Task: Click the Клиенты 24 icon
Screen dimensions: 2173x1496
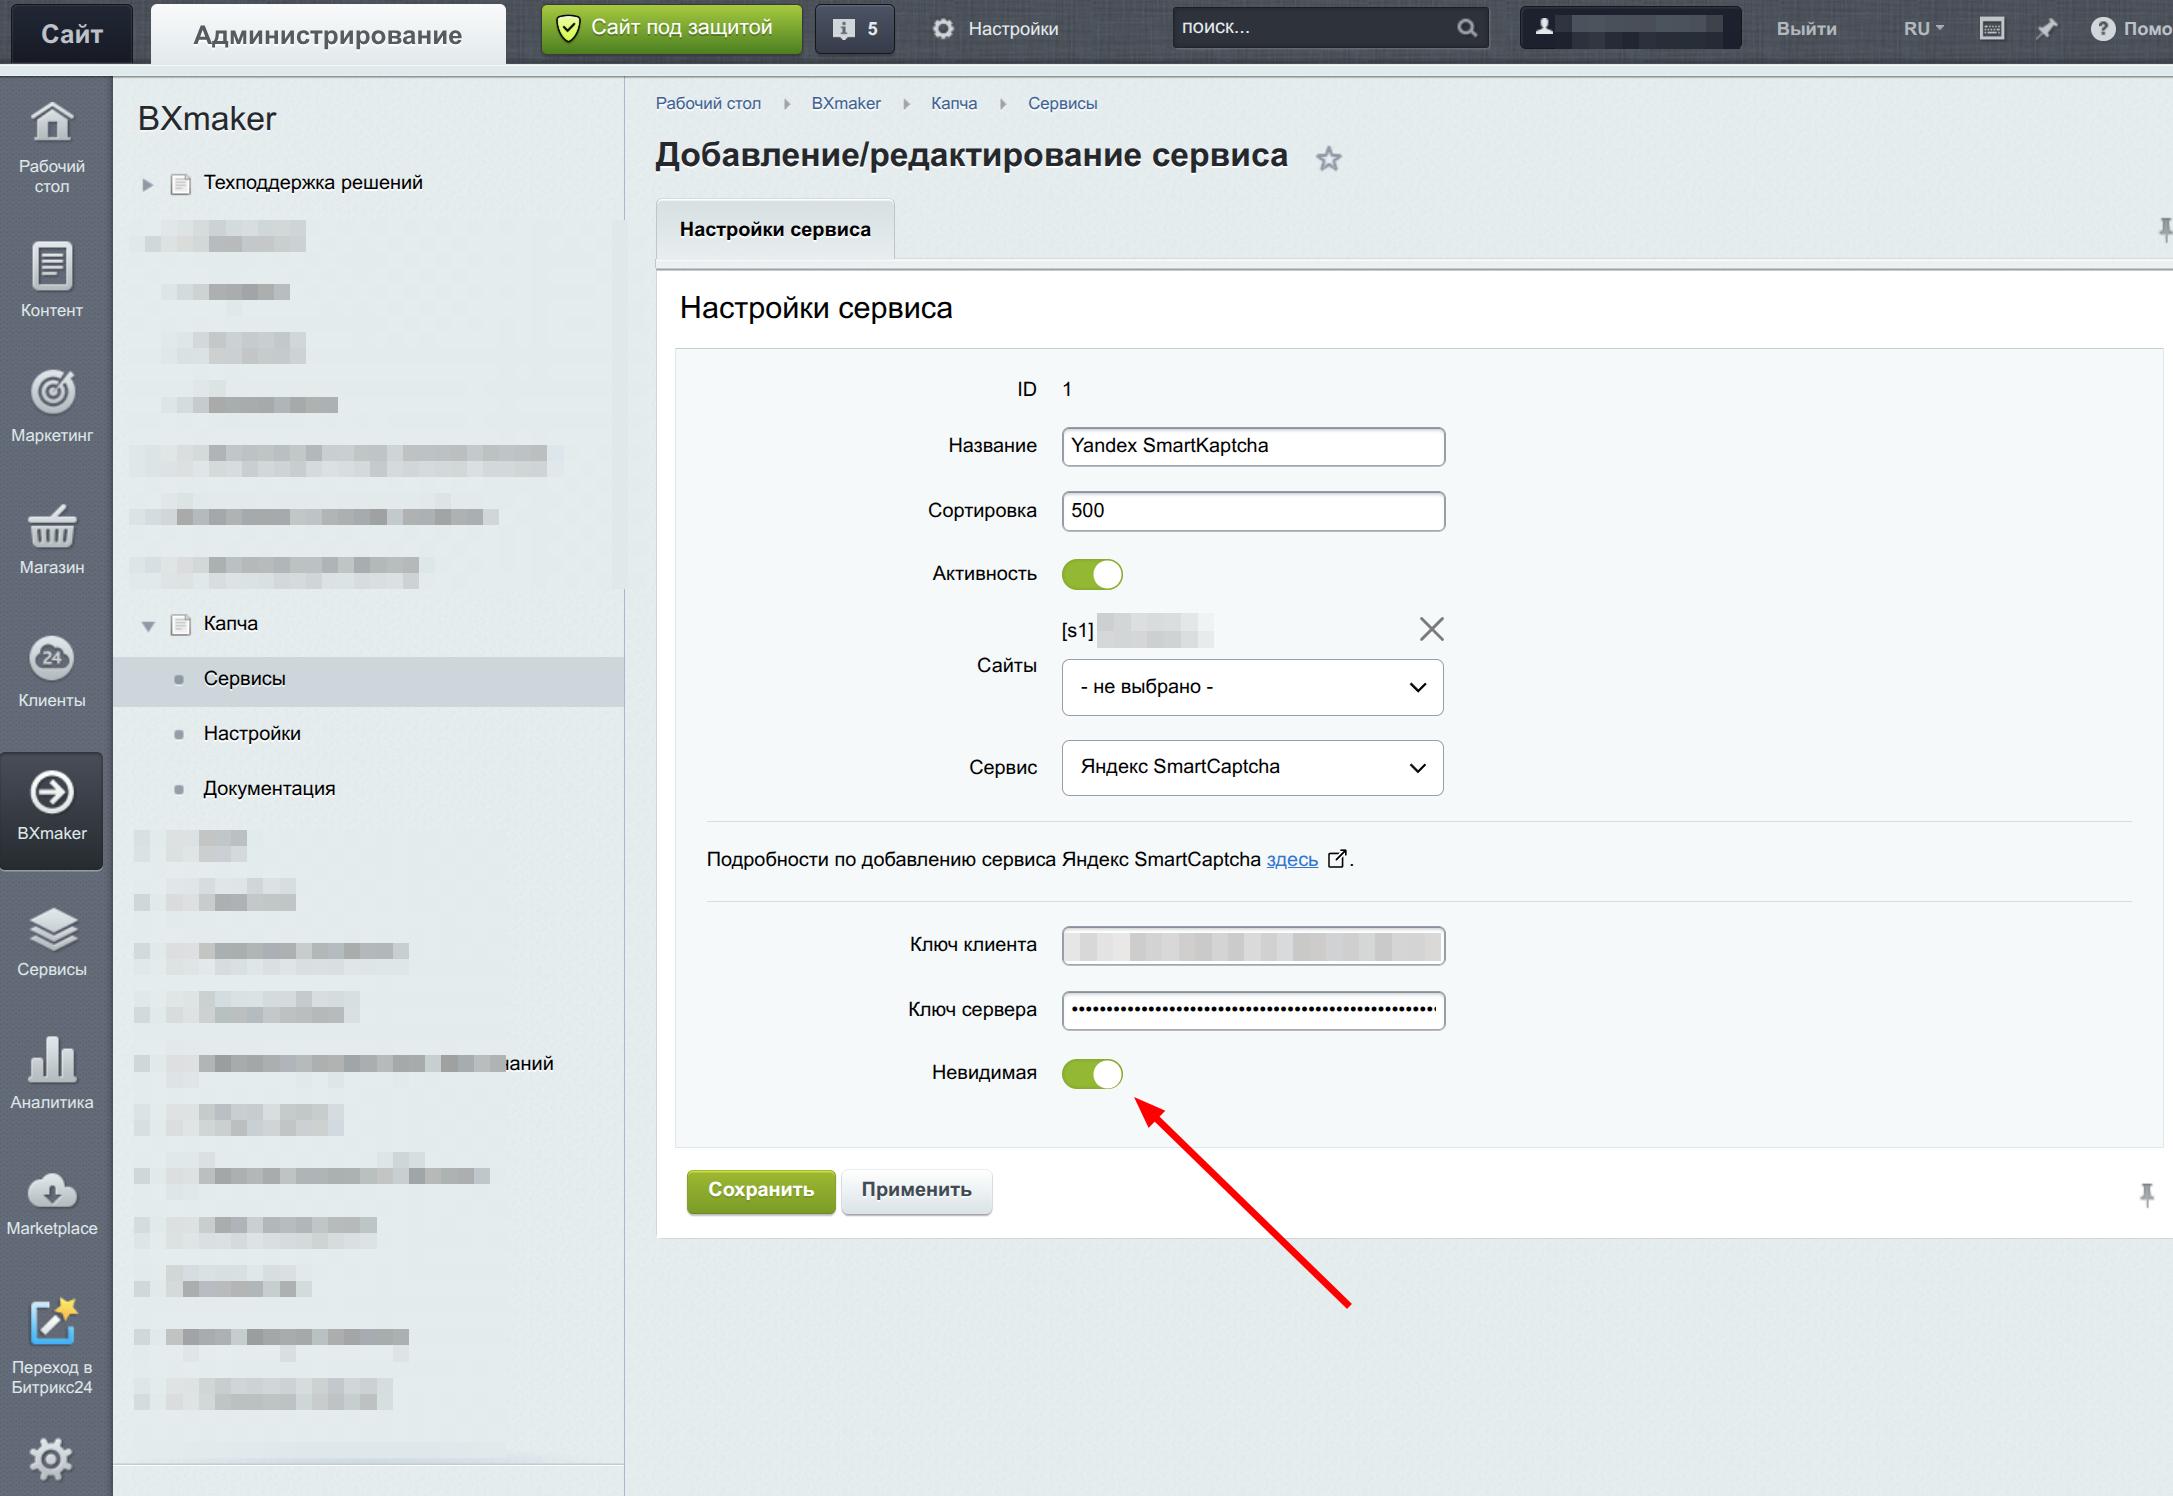Action: [x=52, y=658]
